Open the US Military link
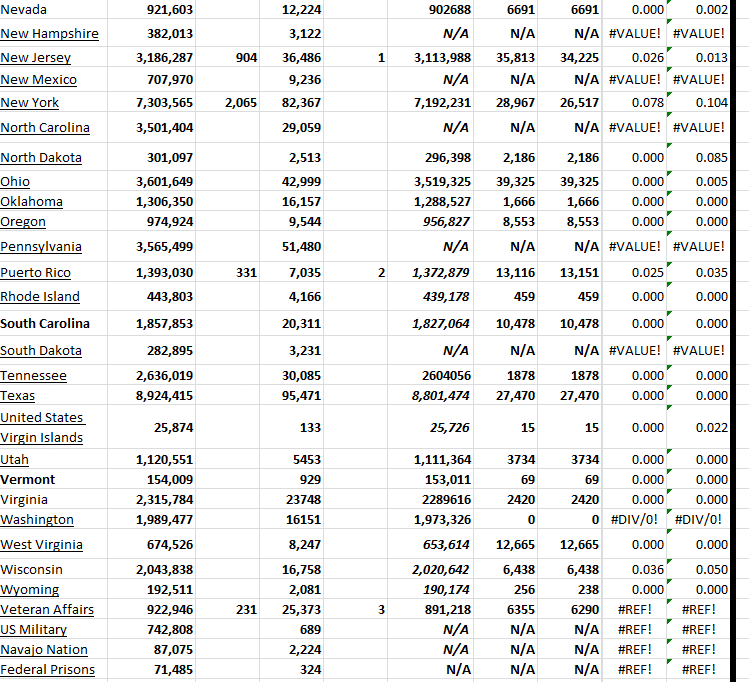The height and width of the screenshot is (682, 749). point(33,629)
